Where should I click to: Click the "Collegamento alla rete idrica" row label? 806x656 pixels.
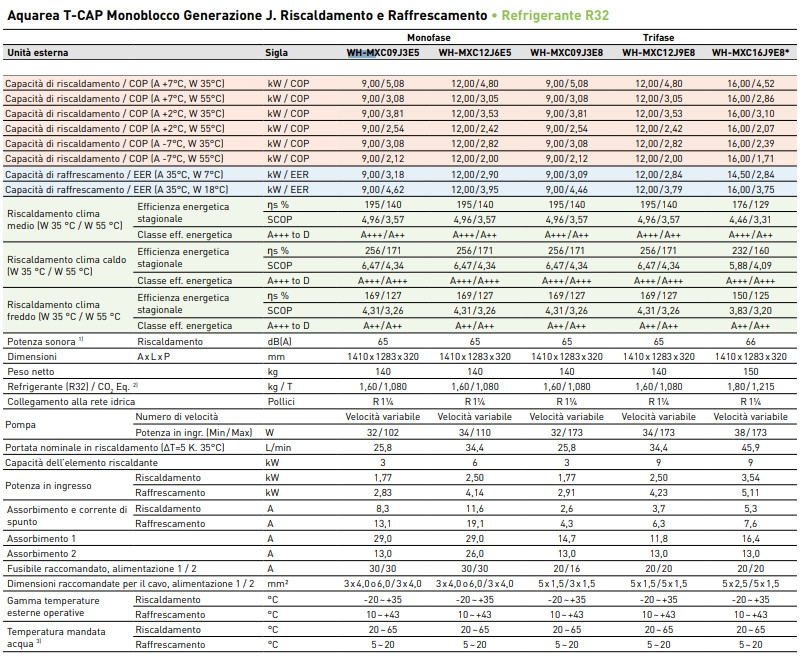(x=71, y=402)
